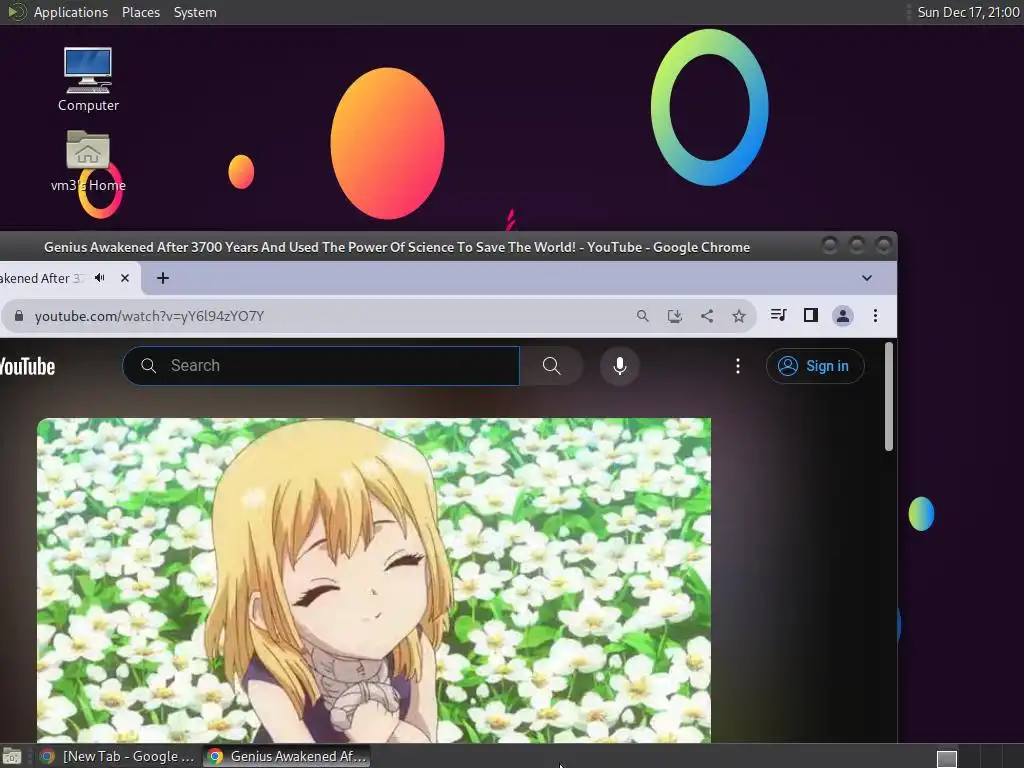Click the clock showing Sun Dec 17, 21:00

click(968, 12)
